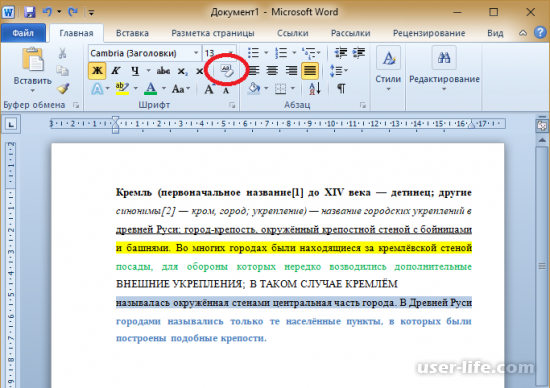Show paragraph marks with the pilcrow button
Viewport: 550px width, 388px height.
click(341, 89)
